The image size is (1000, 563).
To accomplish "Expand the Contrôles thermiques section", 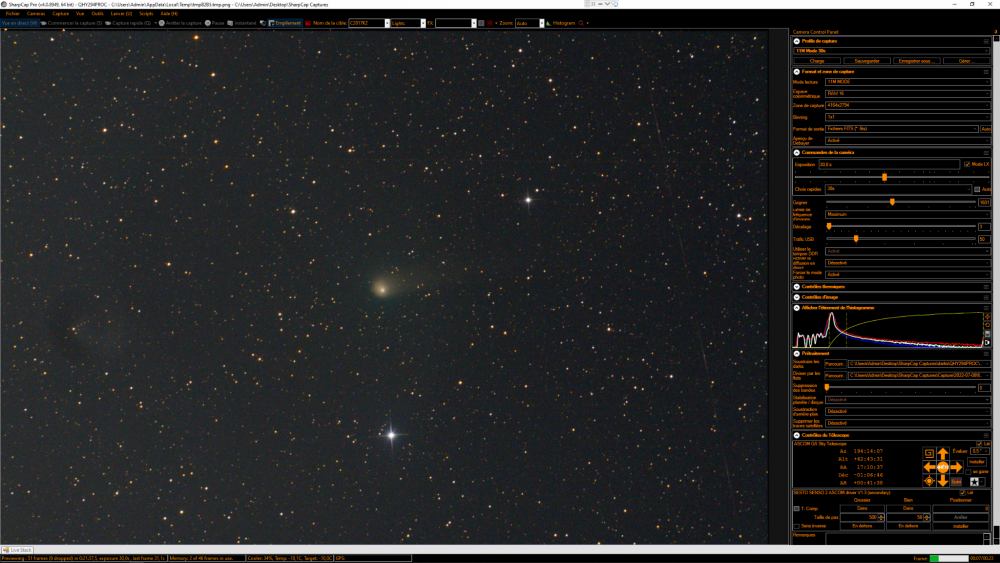I will pos(797,286).
